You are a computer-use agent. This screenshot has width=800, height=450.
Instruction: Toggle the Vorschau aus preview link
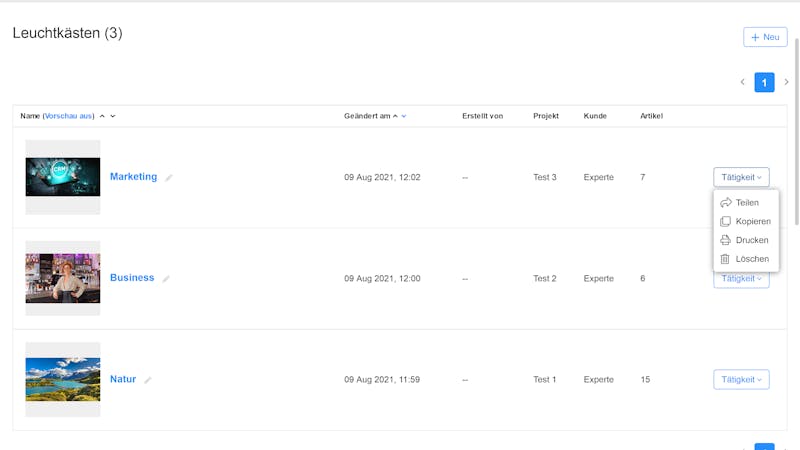pyautogui.click(x=68, y=116)
